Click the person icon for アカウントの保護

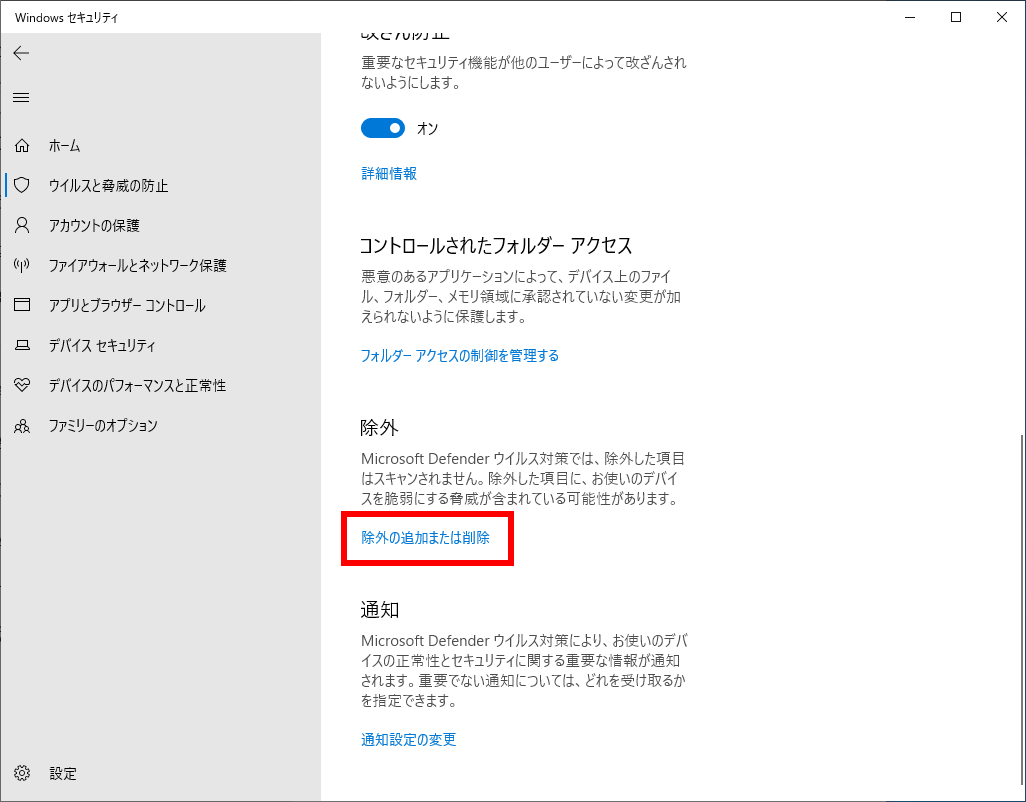[22, 225]
